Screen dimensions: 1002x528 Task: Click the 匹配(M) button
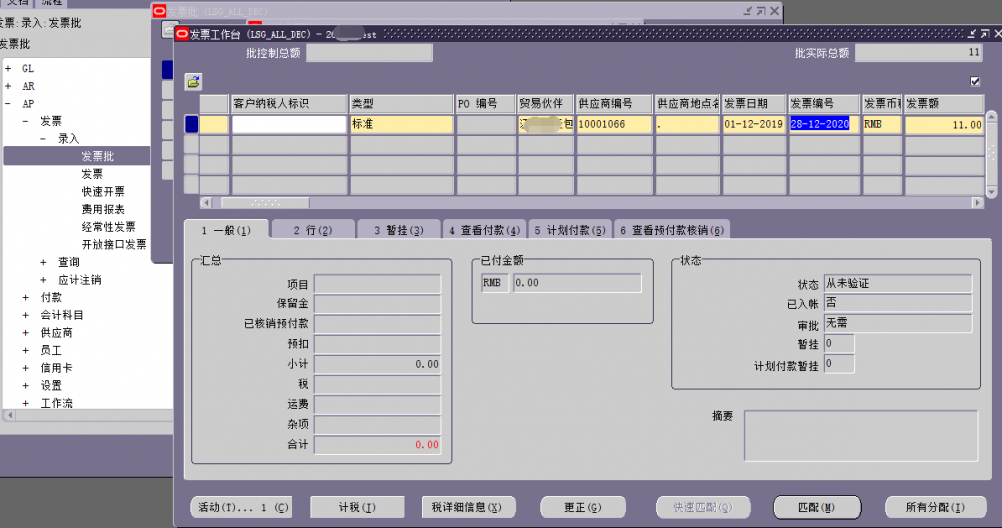816,507
